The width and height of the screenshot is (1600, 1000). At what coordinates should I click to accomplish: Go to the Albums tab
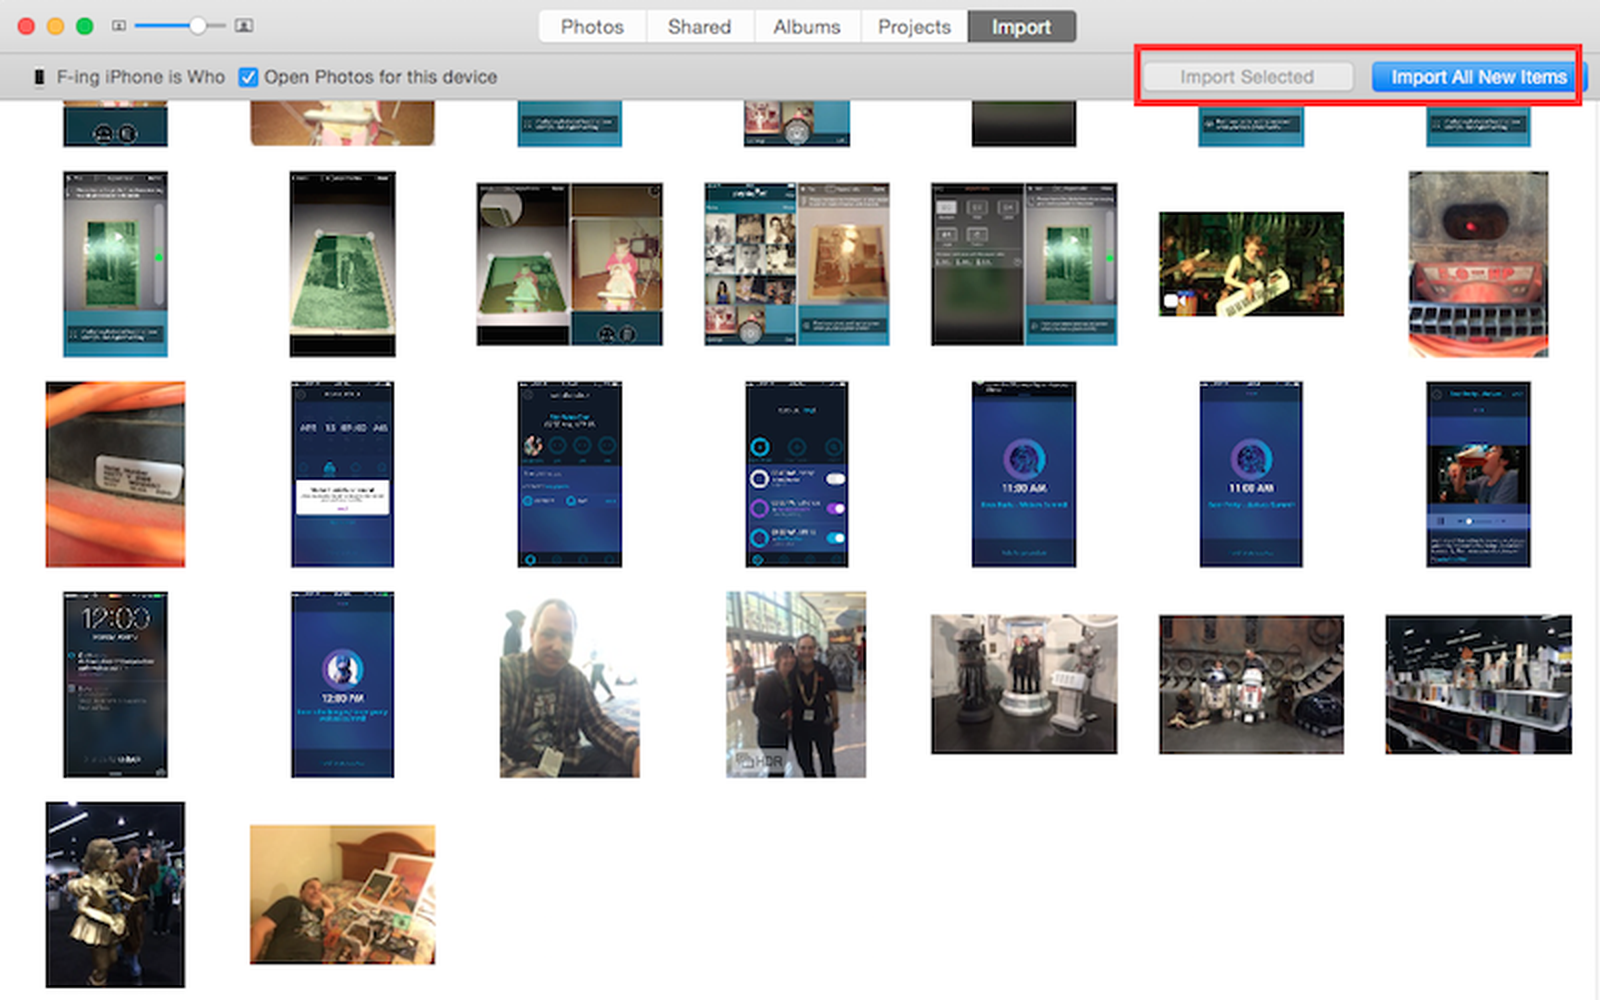coord(806,27)
